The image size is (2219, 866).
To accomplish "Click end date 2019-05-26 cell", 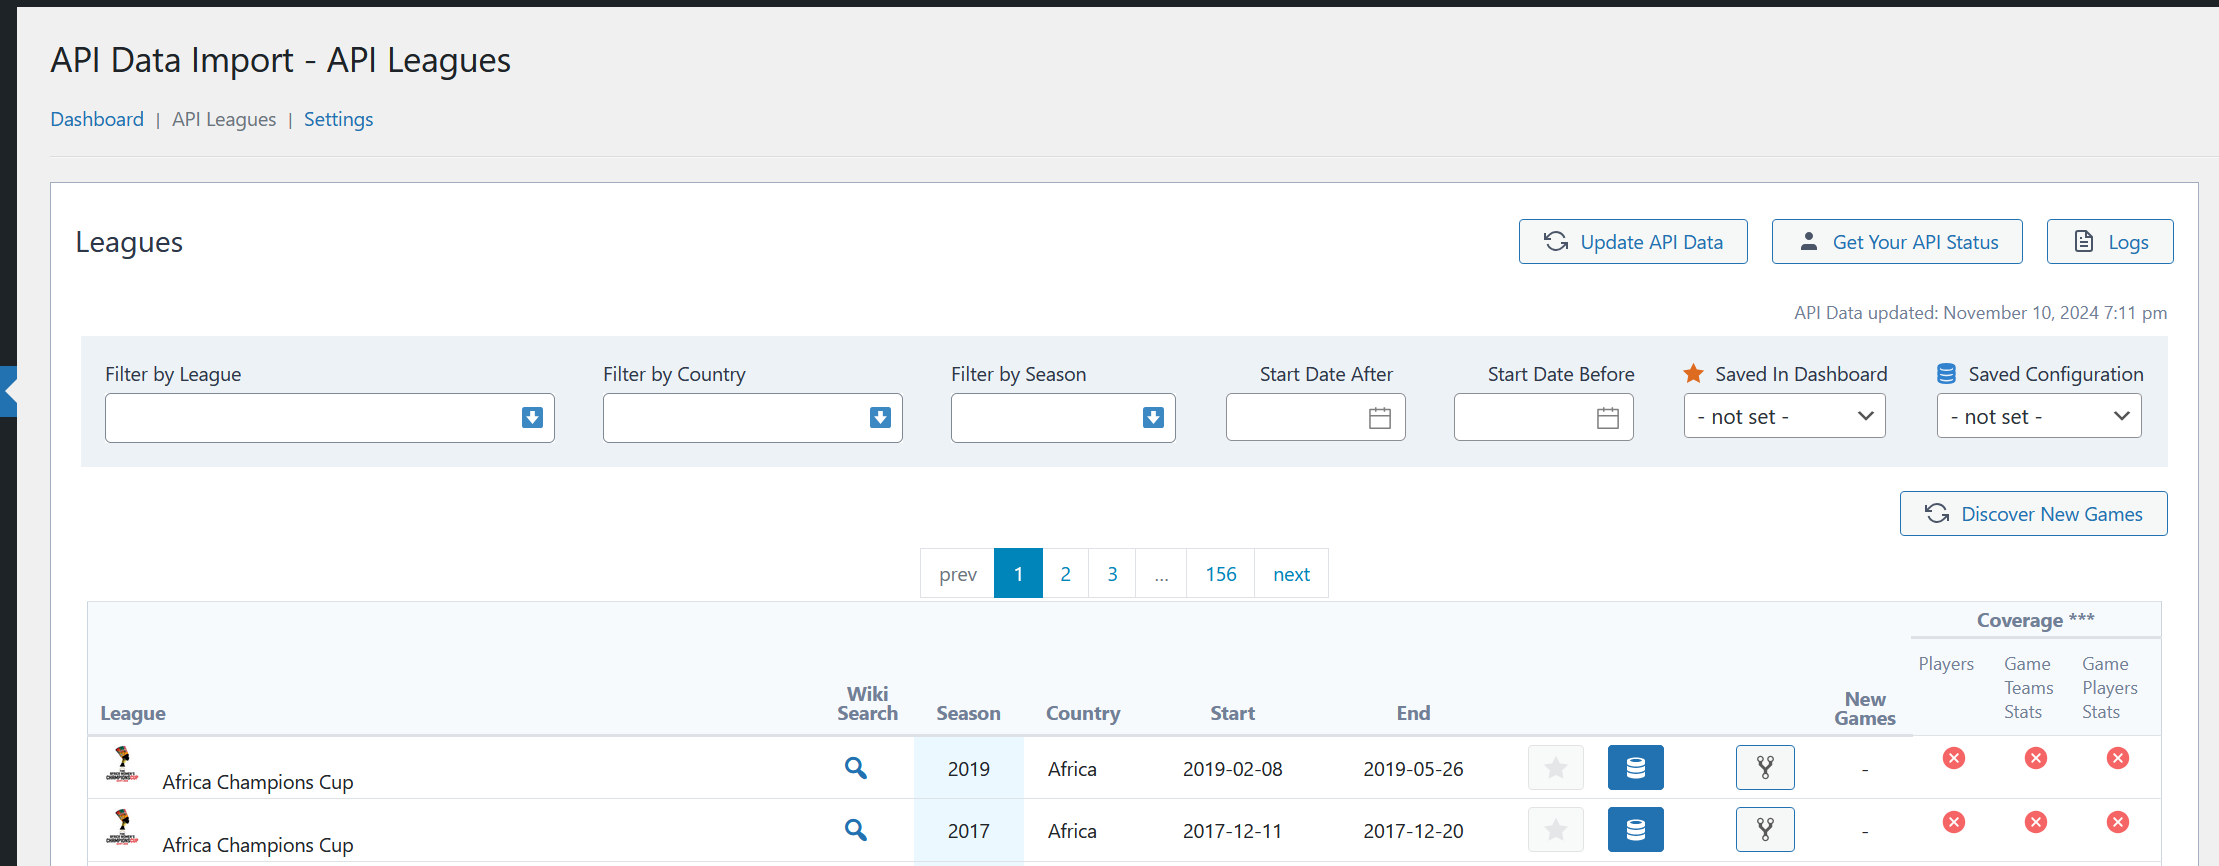I will coord(1413,769).
